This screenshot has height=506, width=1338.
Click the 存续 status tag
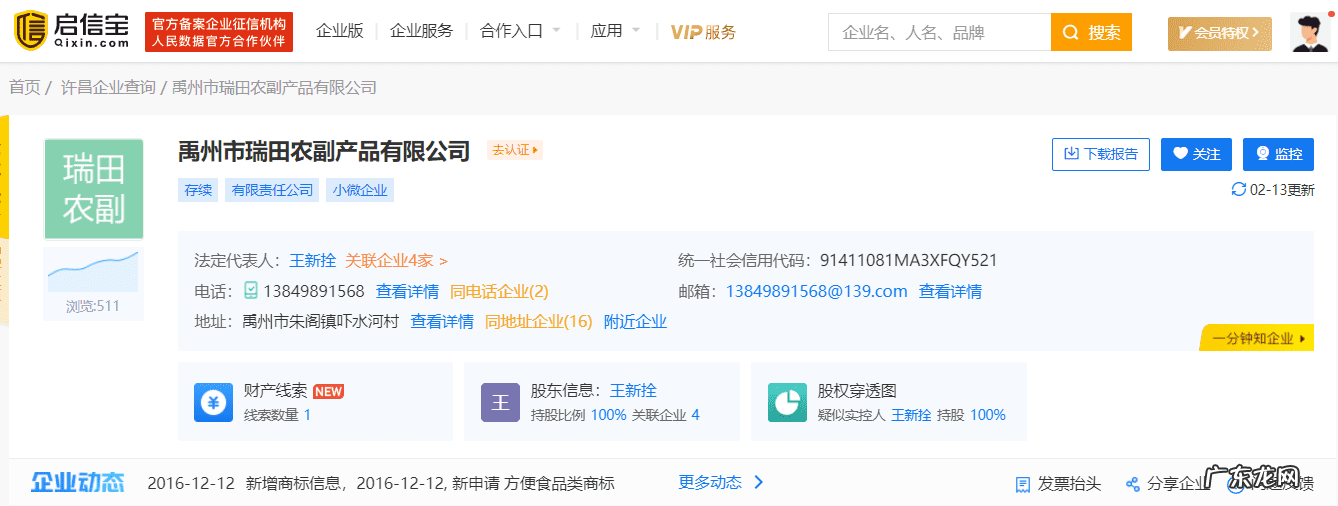coord(198,190)
